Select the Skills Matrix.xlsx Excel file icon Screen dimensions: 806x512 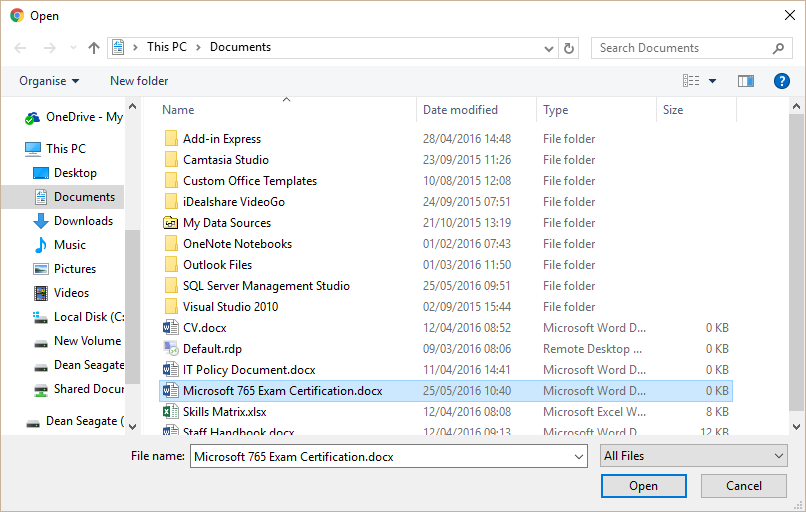170,412
